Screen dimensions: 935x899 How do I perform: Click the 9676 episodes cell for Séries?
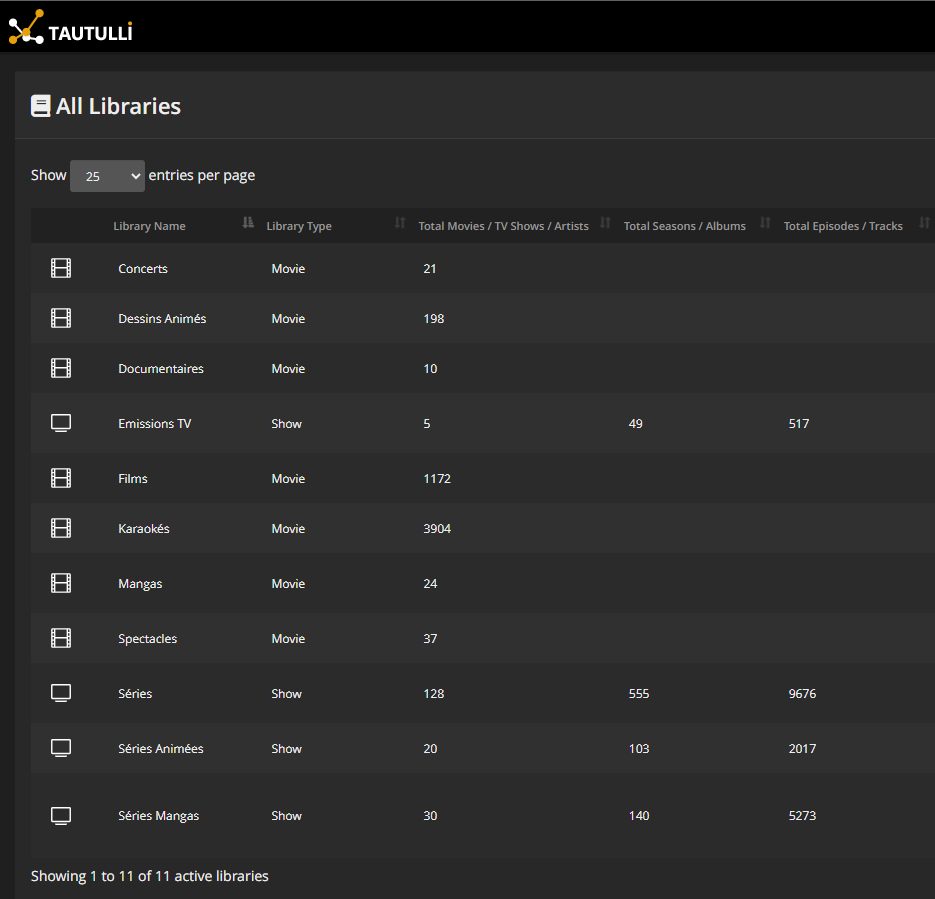802,694
